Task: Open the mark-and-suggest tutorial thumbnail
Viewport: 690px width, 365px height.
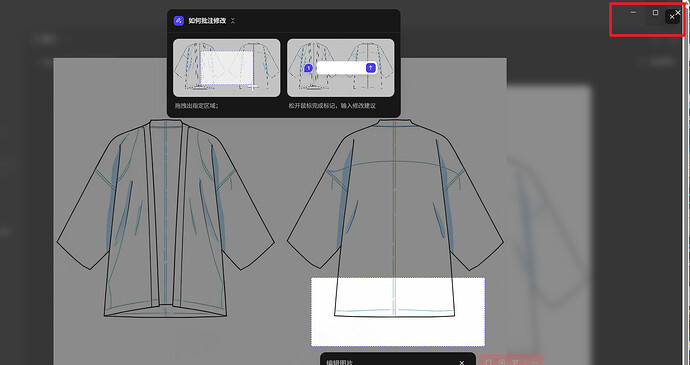Action: tap(341, 68)
